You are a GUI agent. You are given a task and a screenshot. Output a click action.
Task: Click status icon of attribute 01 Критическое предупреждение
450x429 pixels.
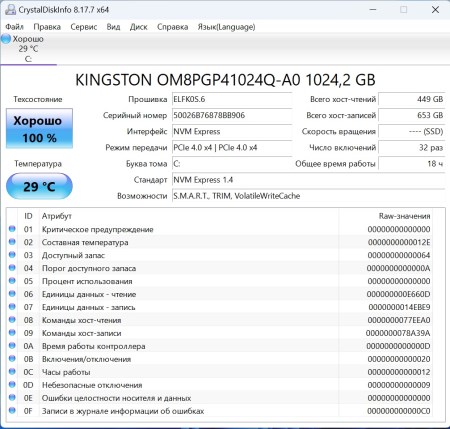[12, 229]
